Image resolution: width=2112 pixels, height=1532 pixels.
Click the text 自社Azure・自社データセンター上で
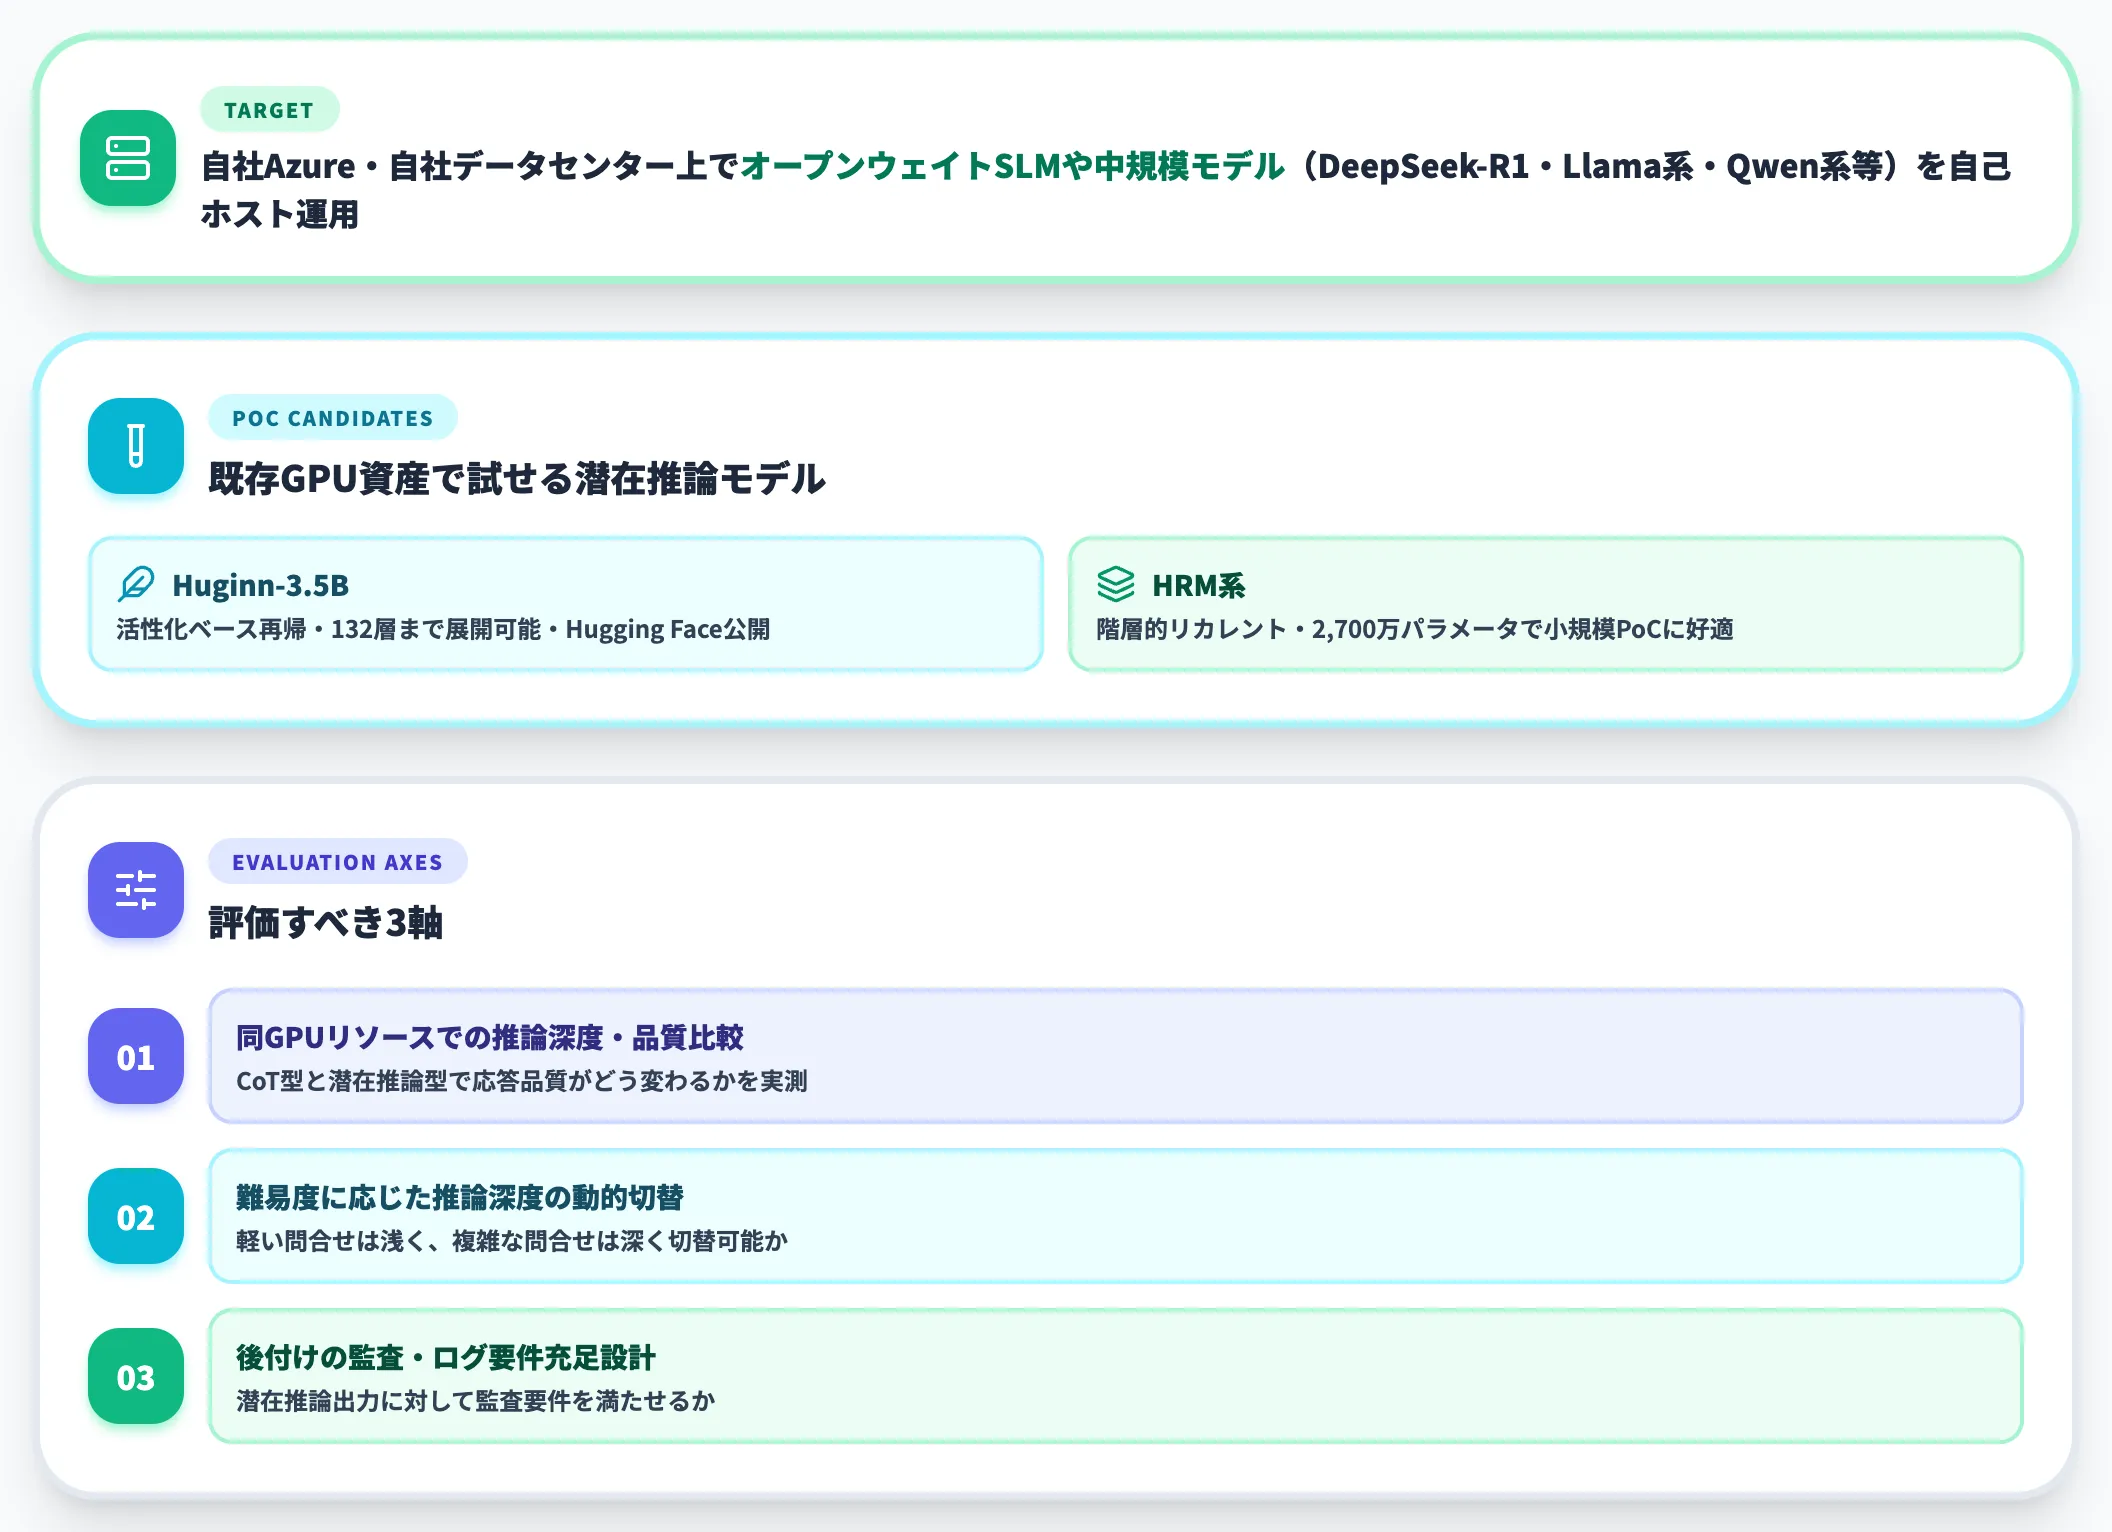(470, 166)
